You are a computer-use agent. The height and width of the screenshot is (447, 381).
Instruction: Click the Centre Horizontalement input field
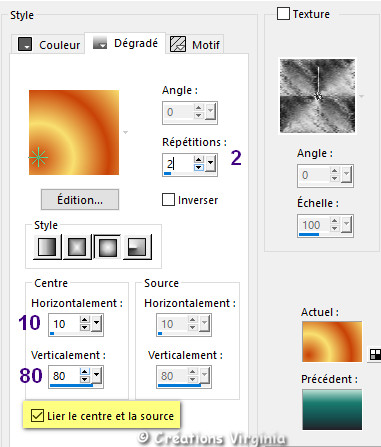point(65,324)
